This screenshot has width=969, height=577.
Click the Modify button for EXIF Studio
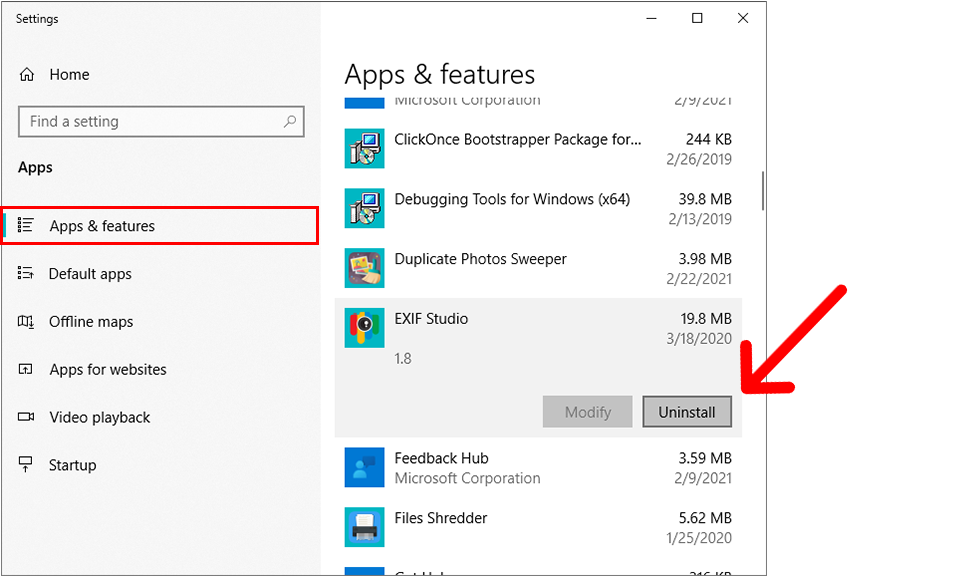pos(588,412)
